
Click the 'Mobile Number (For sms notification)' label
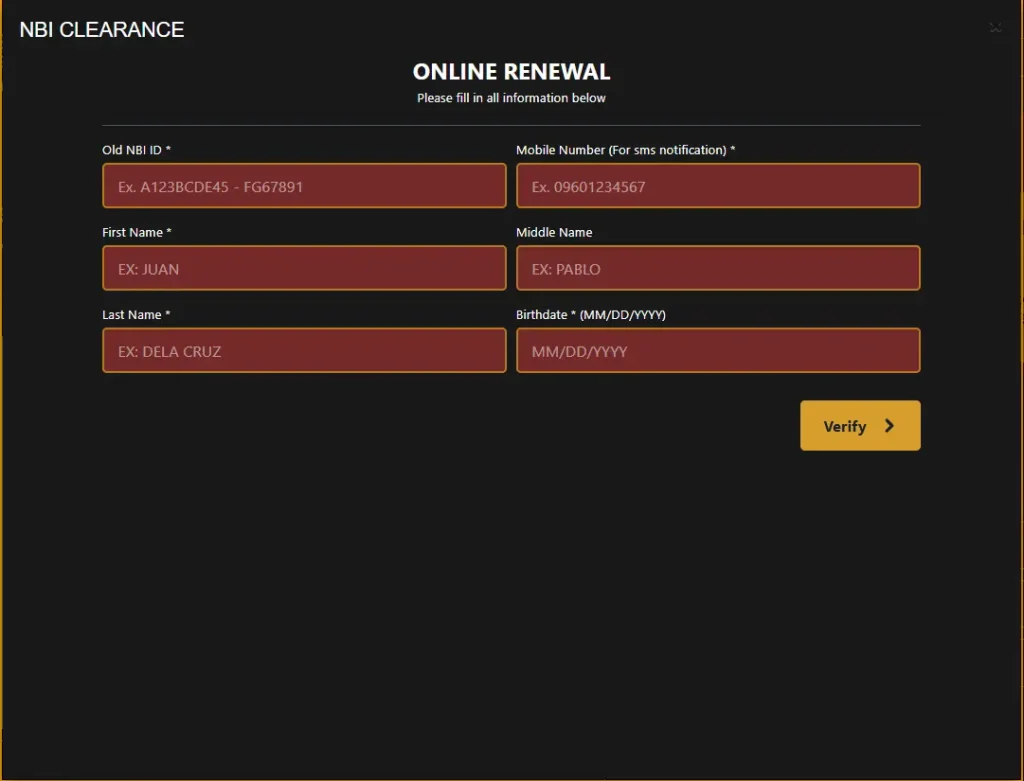tap(626, 150)
